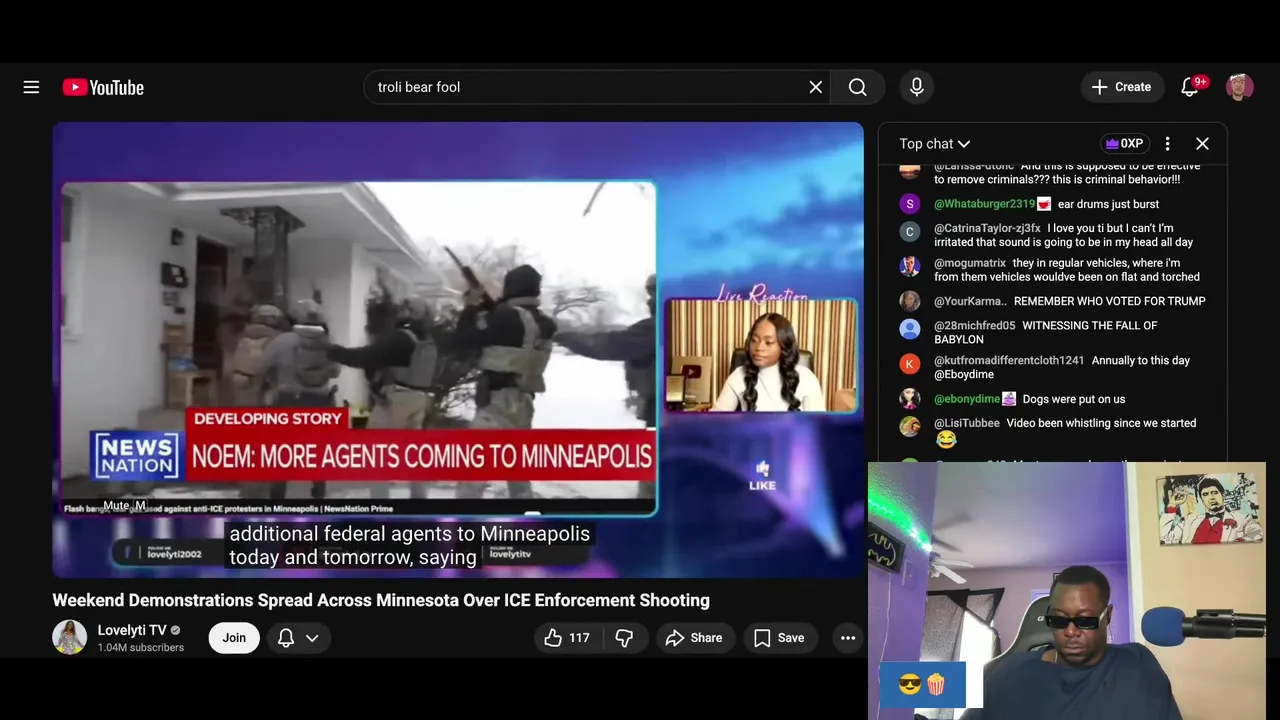Open the YouTube hamburger guide menu
Viewport: 1280px width, 720px height.
pos(31,87)
